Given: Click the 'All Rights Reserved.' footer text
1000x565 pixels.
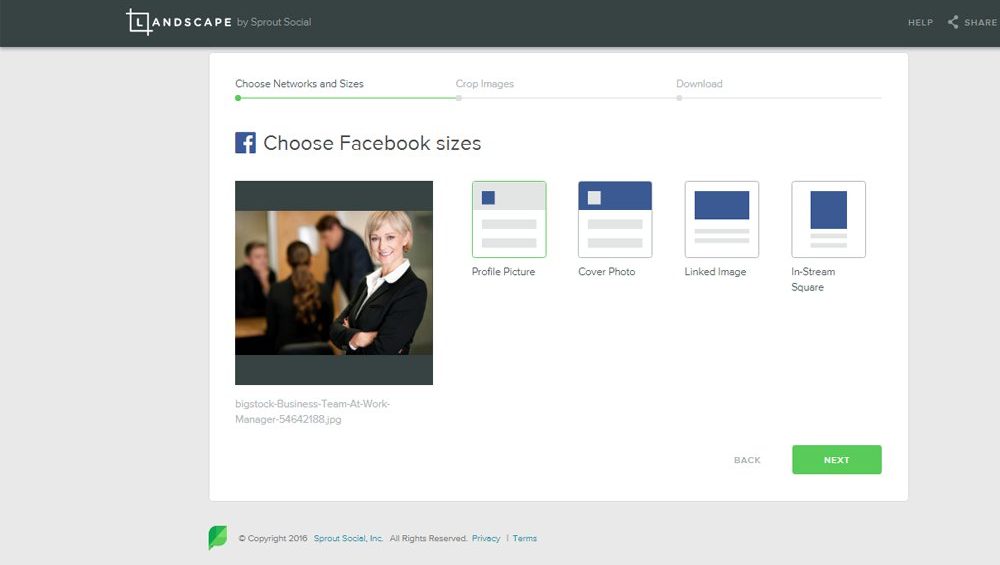Looking at the screenshot, I should point(428,538).
